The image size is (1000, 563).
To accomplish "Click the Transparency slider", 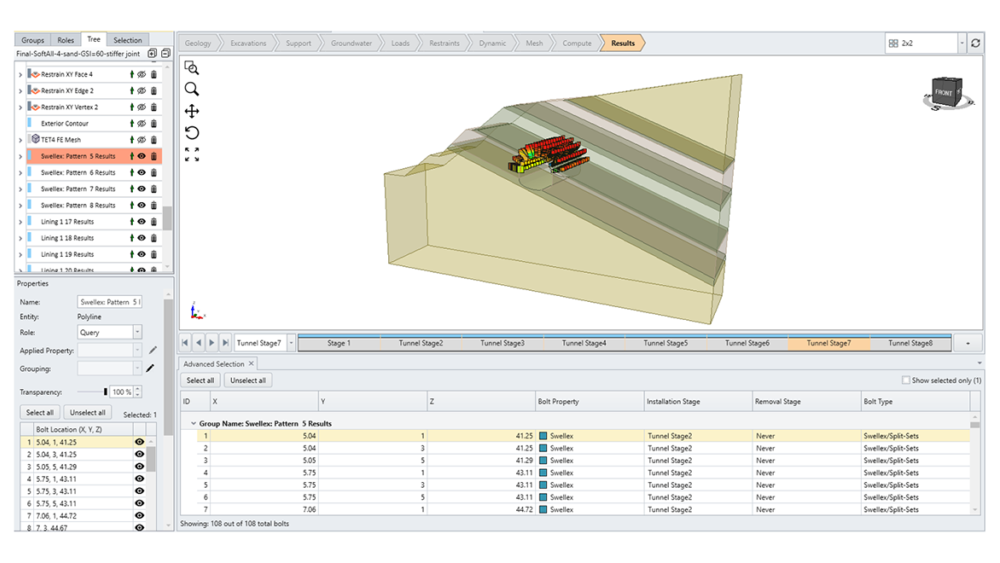I will coord(105,392).
